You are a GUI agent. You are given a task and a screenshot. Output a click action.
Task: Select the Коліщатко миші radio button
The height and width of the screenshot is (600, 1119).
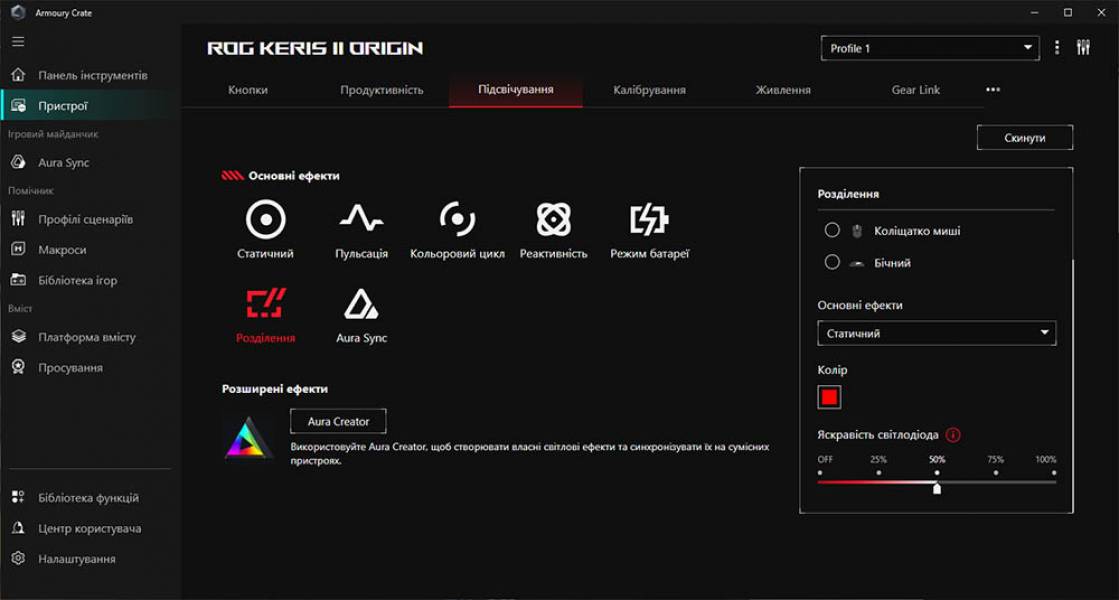832,230
